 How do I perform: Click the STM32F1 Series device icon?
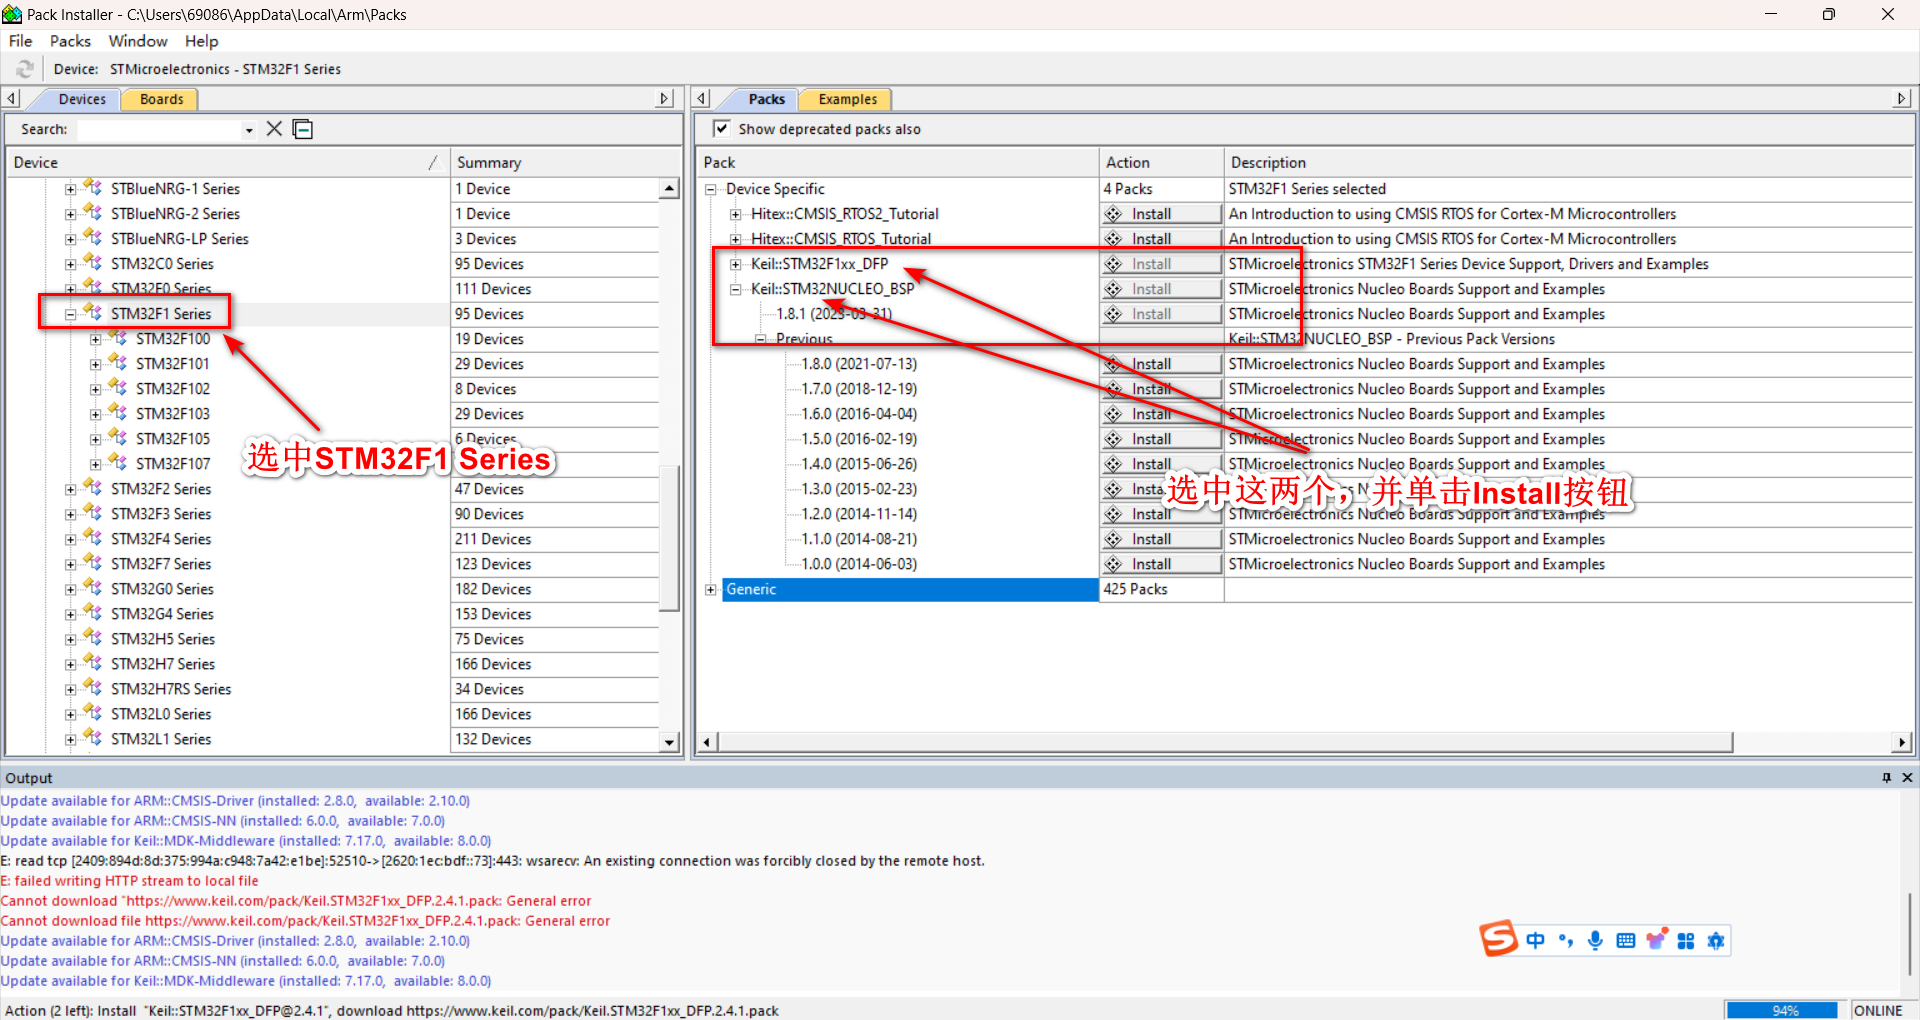tap(93, 313)
